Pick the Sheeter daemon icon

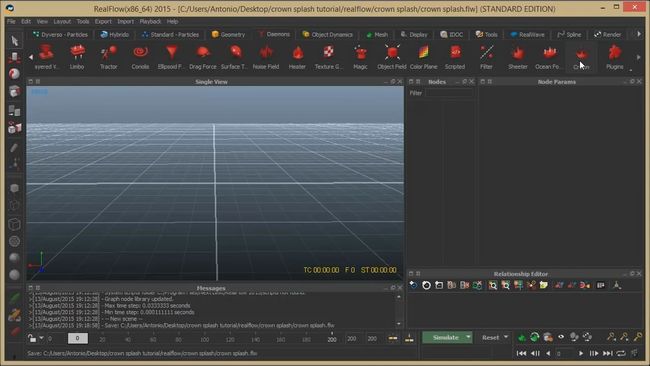pos(518,57)
